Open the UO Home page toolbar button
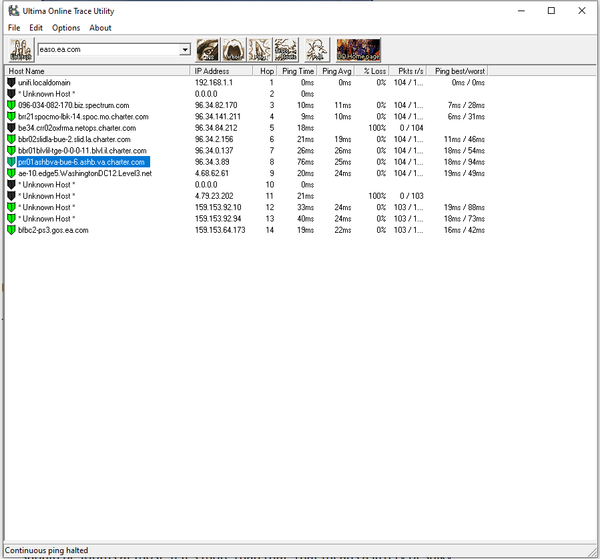 358,50
